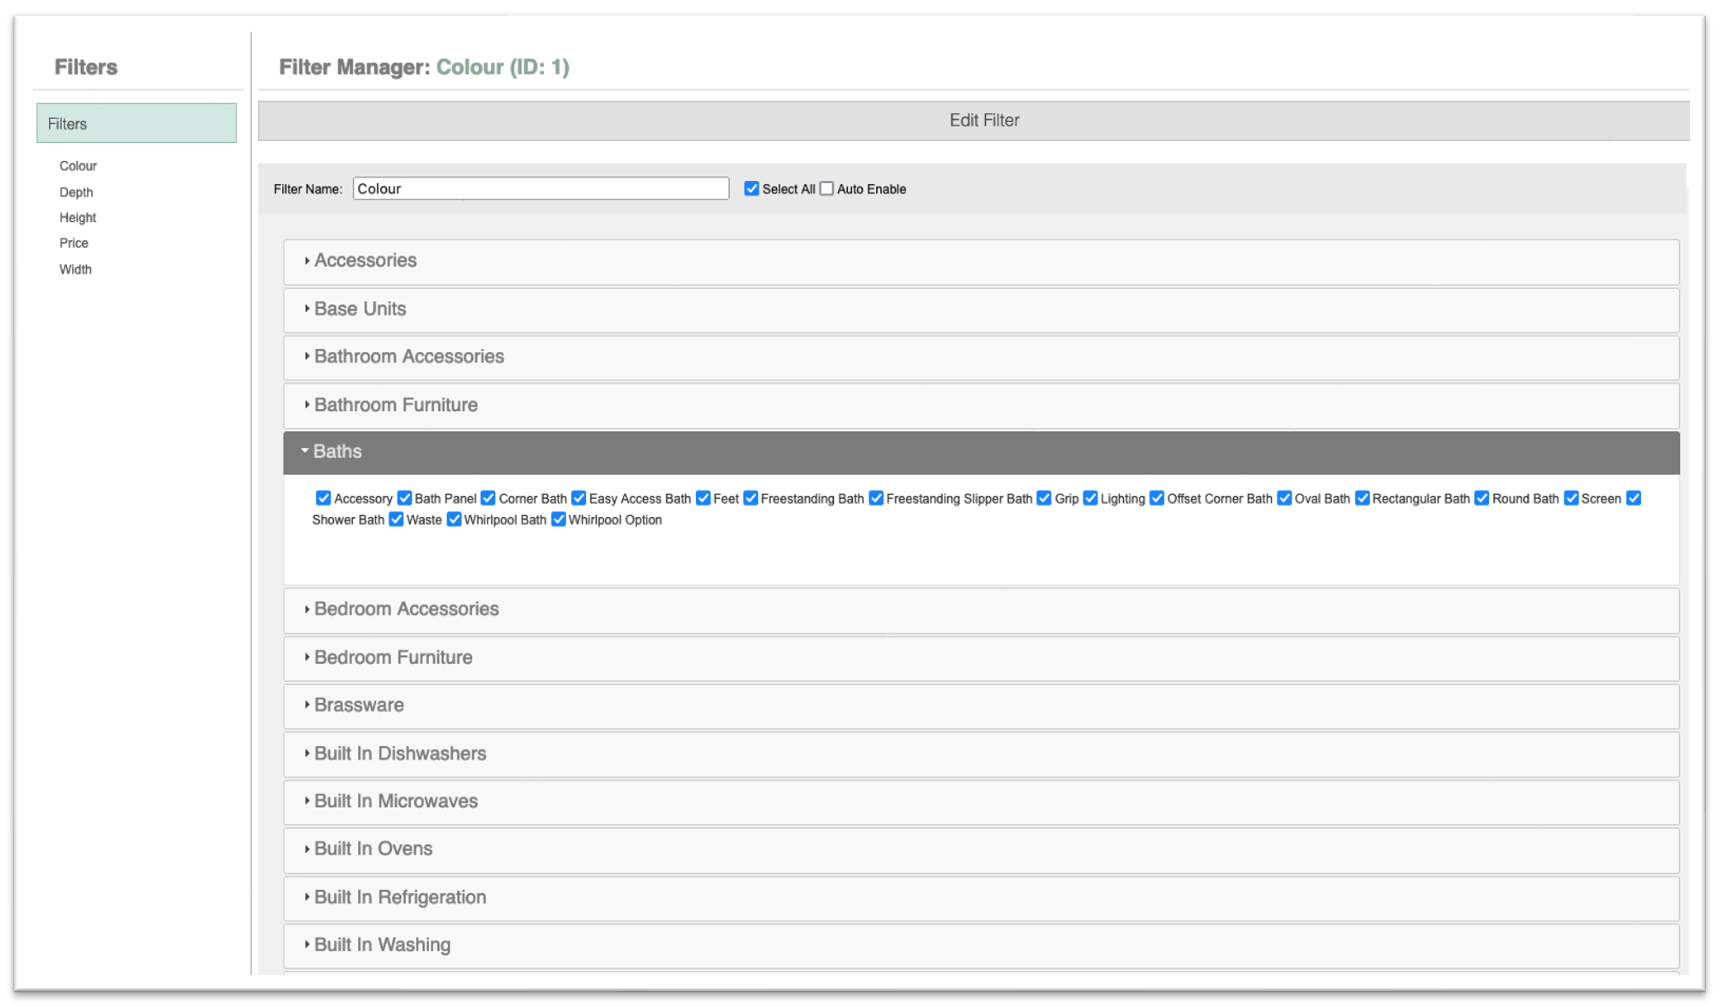Uncheck the Select All checkbox
The width and height of the screenshot is (1723, 1004).
point(752,188)
